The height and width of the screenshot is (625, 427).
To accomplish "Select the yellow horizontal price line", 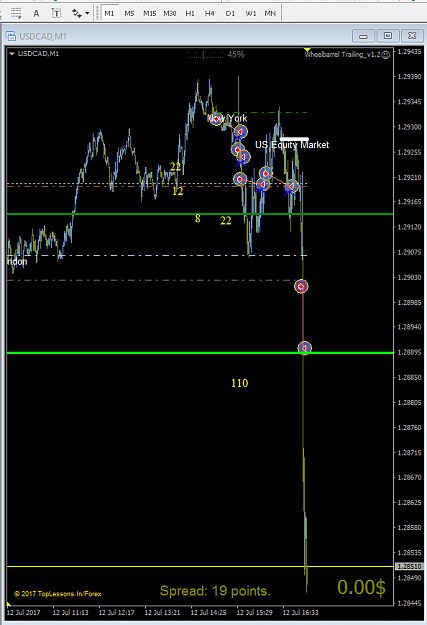I will 200,566.
